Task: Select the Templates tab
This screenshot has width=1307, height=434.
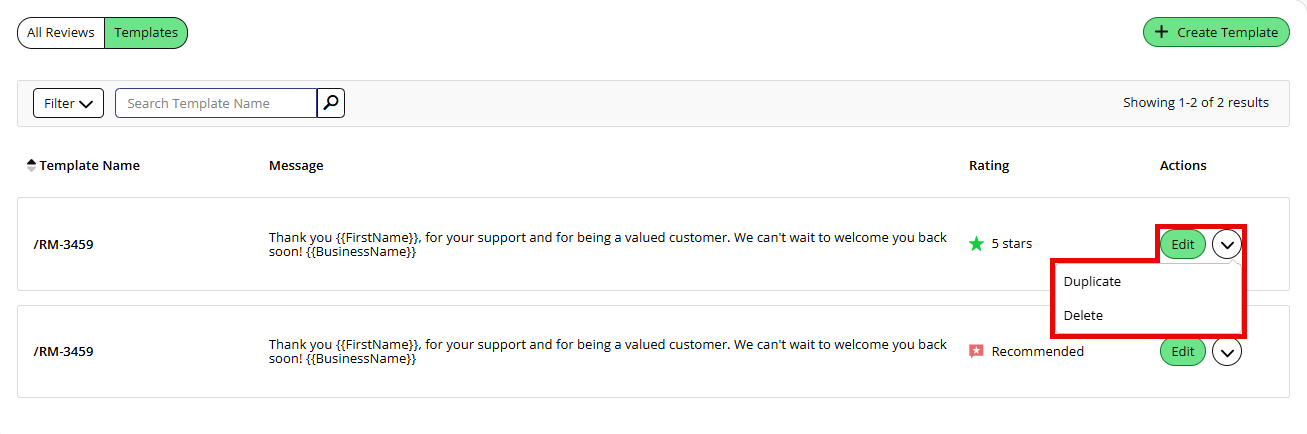Action: point(146,32)
